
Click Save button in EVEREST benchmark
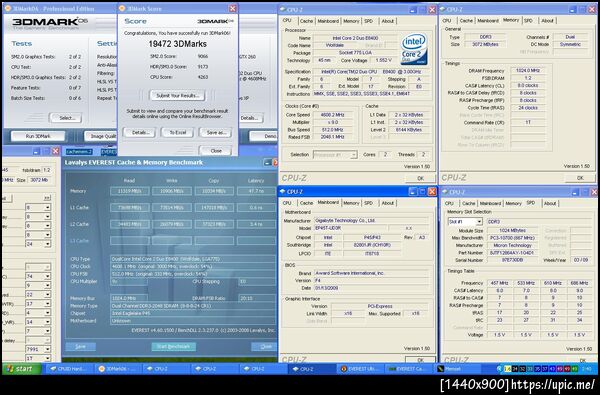80,346
